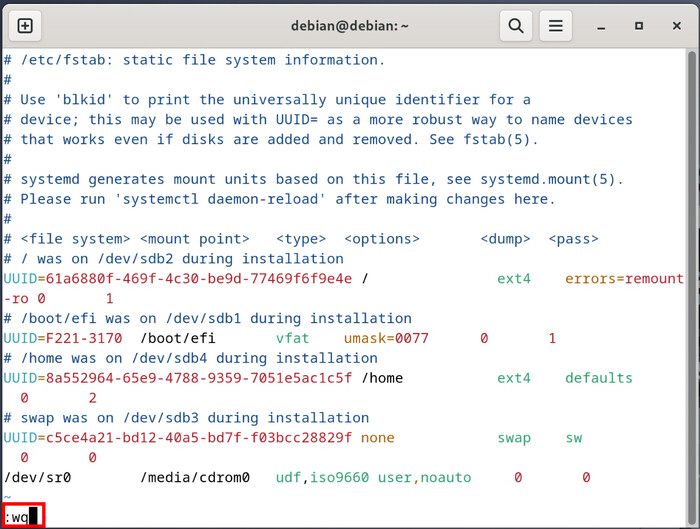Click the 'sw' option

pyautogui.click(x=574, y=437)
